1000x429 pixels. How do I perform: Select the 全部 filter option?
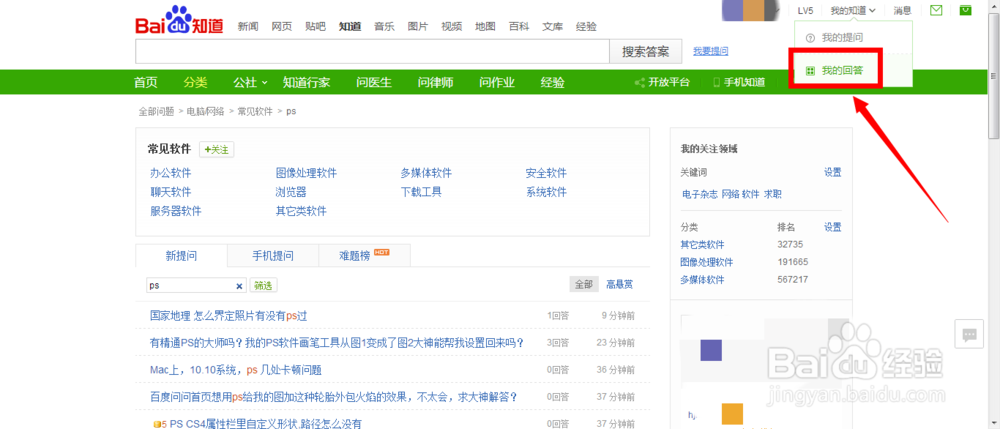point(584,284)
